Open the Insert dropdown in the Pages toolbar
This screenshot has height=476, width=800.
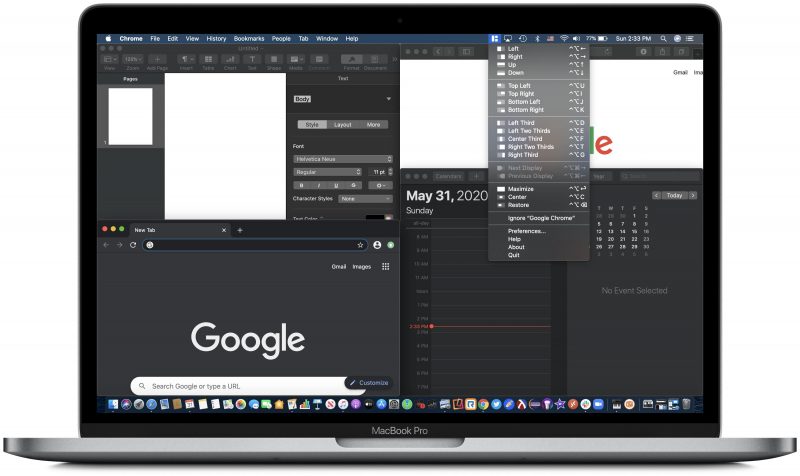click(x=186, y=60)
